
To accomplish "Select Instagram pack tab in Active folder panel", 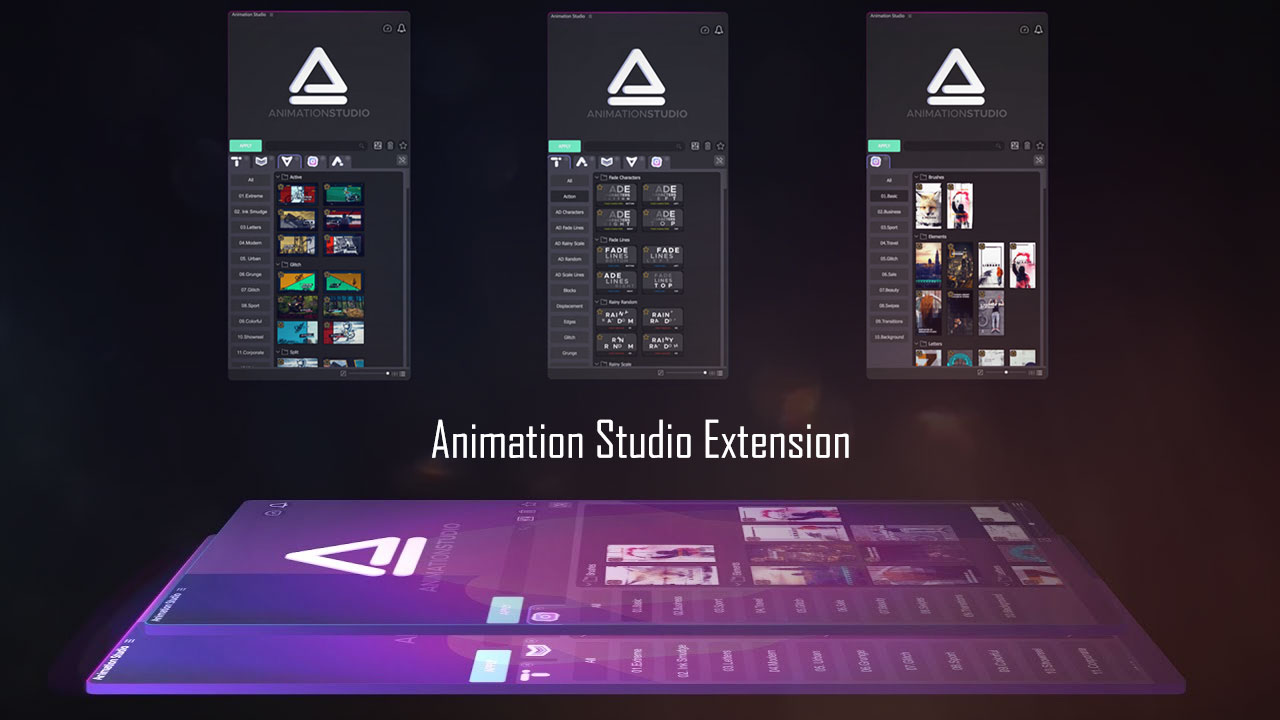I will tap(313, 161).
